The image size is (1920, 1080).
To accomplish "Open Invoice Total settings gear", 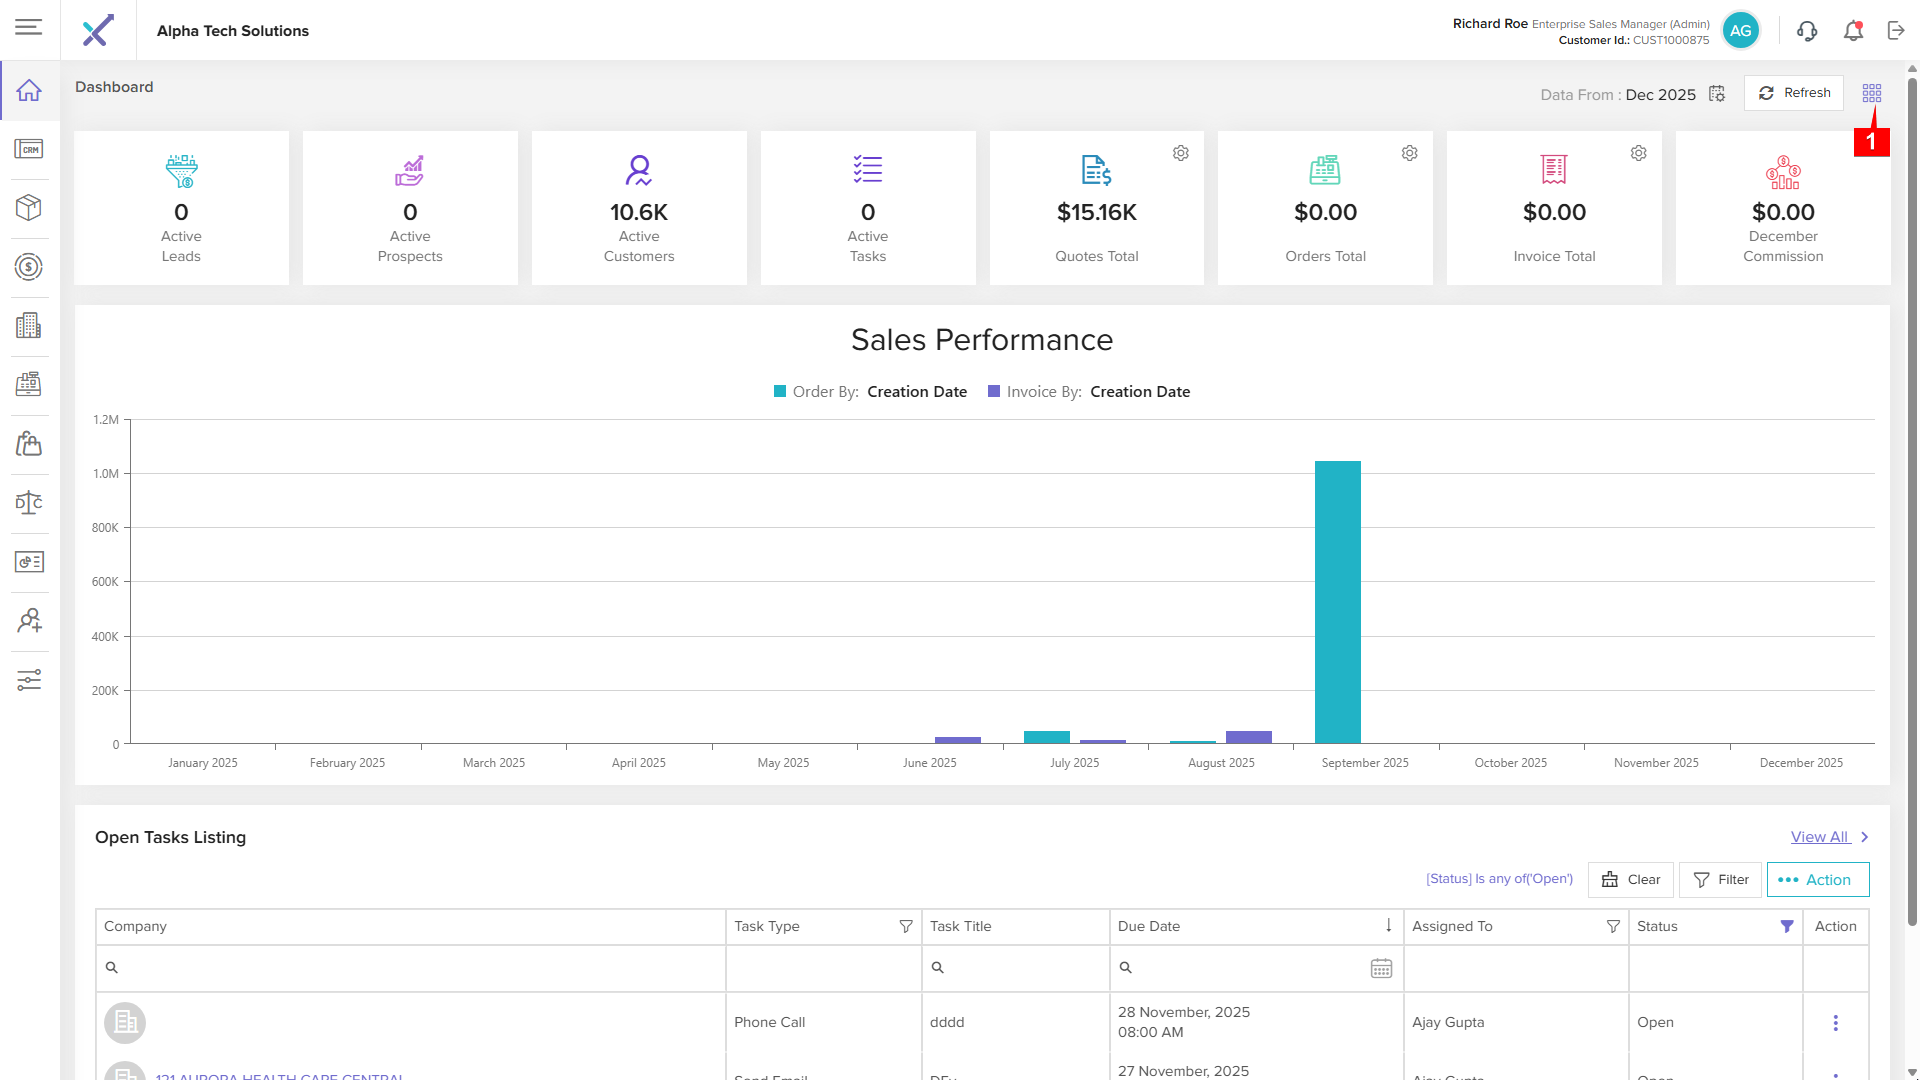I will tap(1638, 153).
